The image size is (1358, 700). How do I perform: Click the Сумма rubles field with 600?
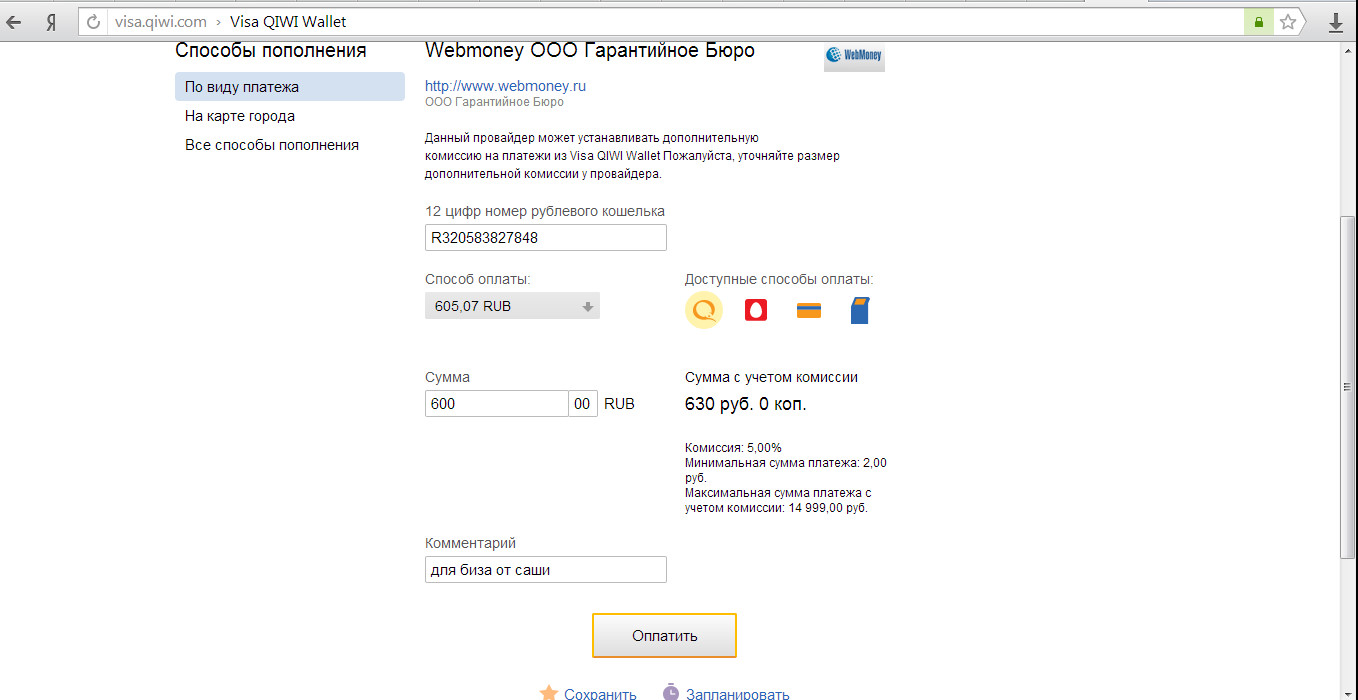coord(496,404)
